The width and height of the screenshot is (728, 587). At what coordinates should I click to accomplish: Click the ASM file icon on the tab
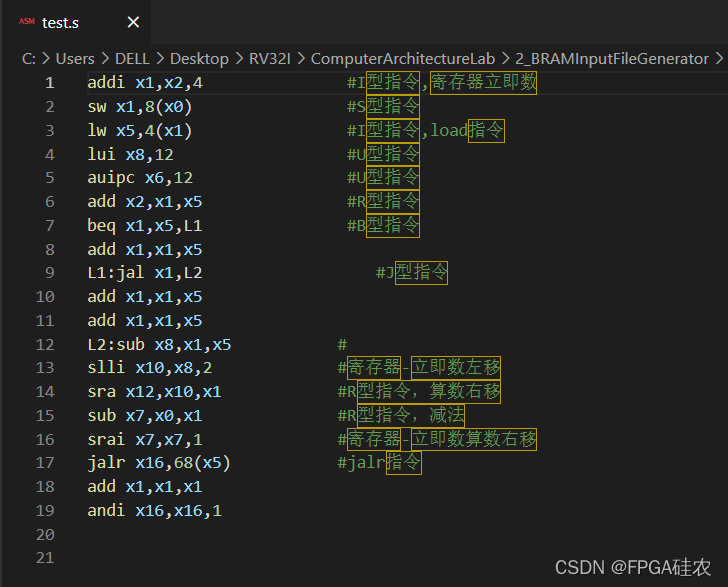coord(27,21)
